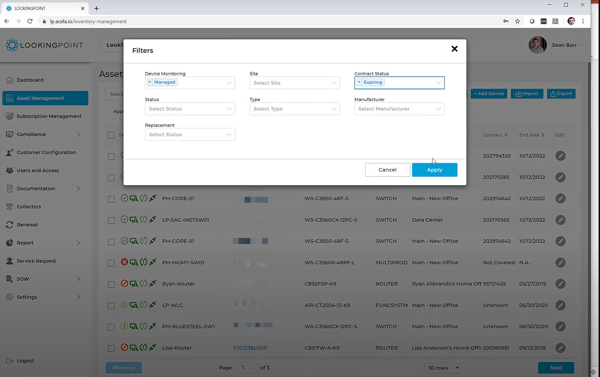The height and width of the screenshot is (377, 600).
Task: Open Asset Management in sidebar
Action: click(45, 98)
